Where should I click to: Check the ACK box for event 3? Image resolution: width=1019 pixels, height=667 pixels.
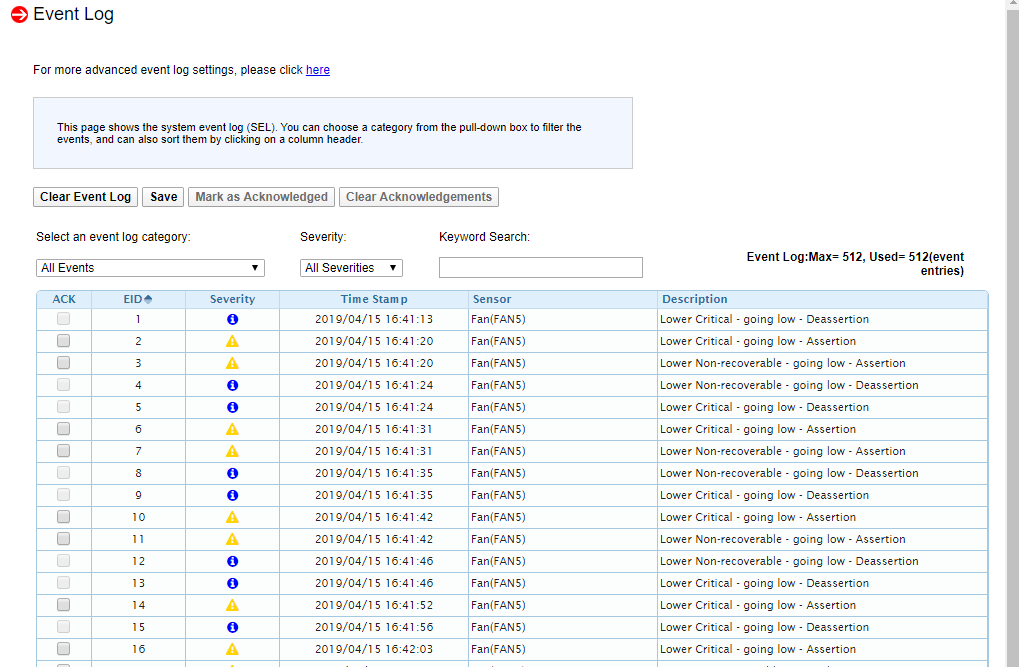click(x=63, y=363)
